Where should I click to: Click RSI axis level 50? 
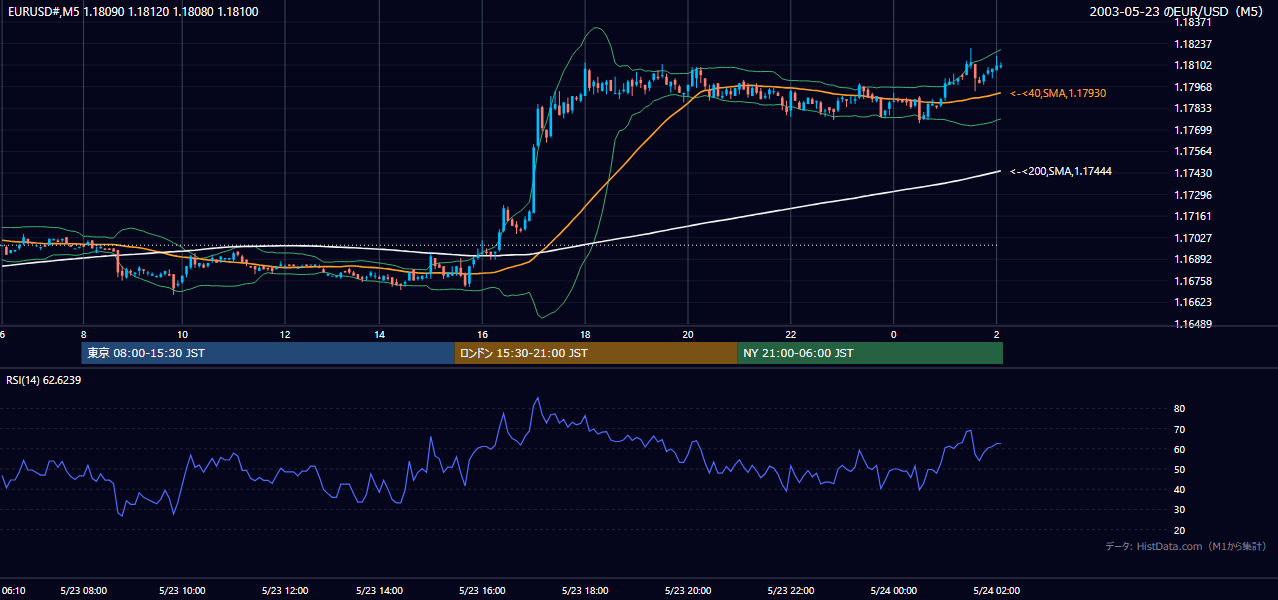point(1179,469)
